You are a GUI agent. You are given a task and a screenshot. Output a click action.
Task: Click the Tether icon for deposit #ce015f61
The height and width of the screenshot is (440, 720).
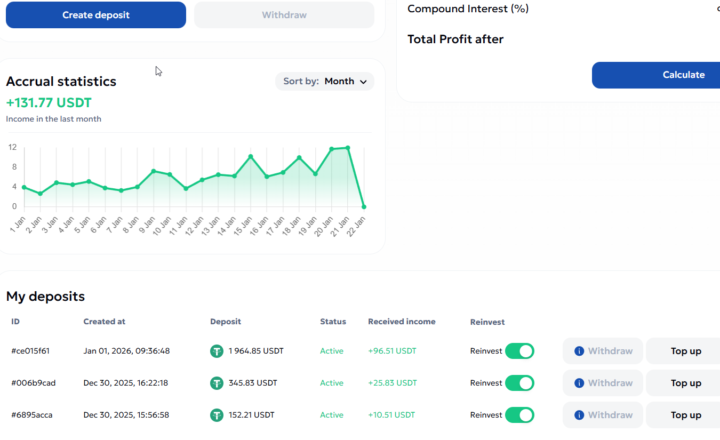(217, 351)
